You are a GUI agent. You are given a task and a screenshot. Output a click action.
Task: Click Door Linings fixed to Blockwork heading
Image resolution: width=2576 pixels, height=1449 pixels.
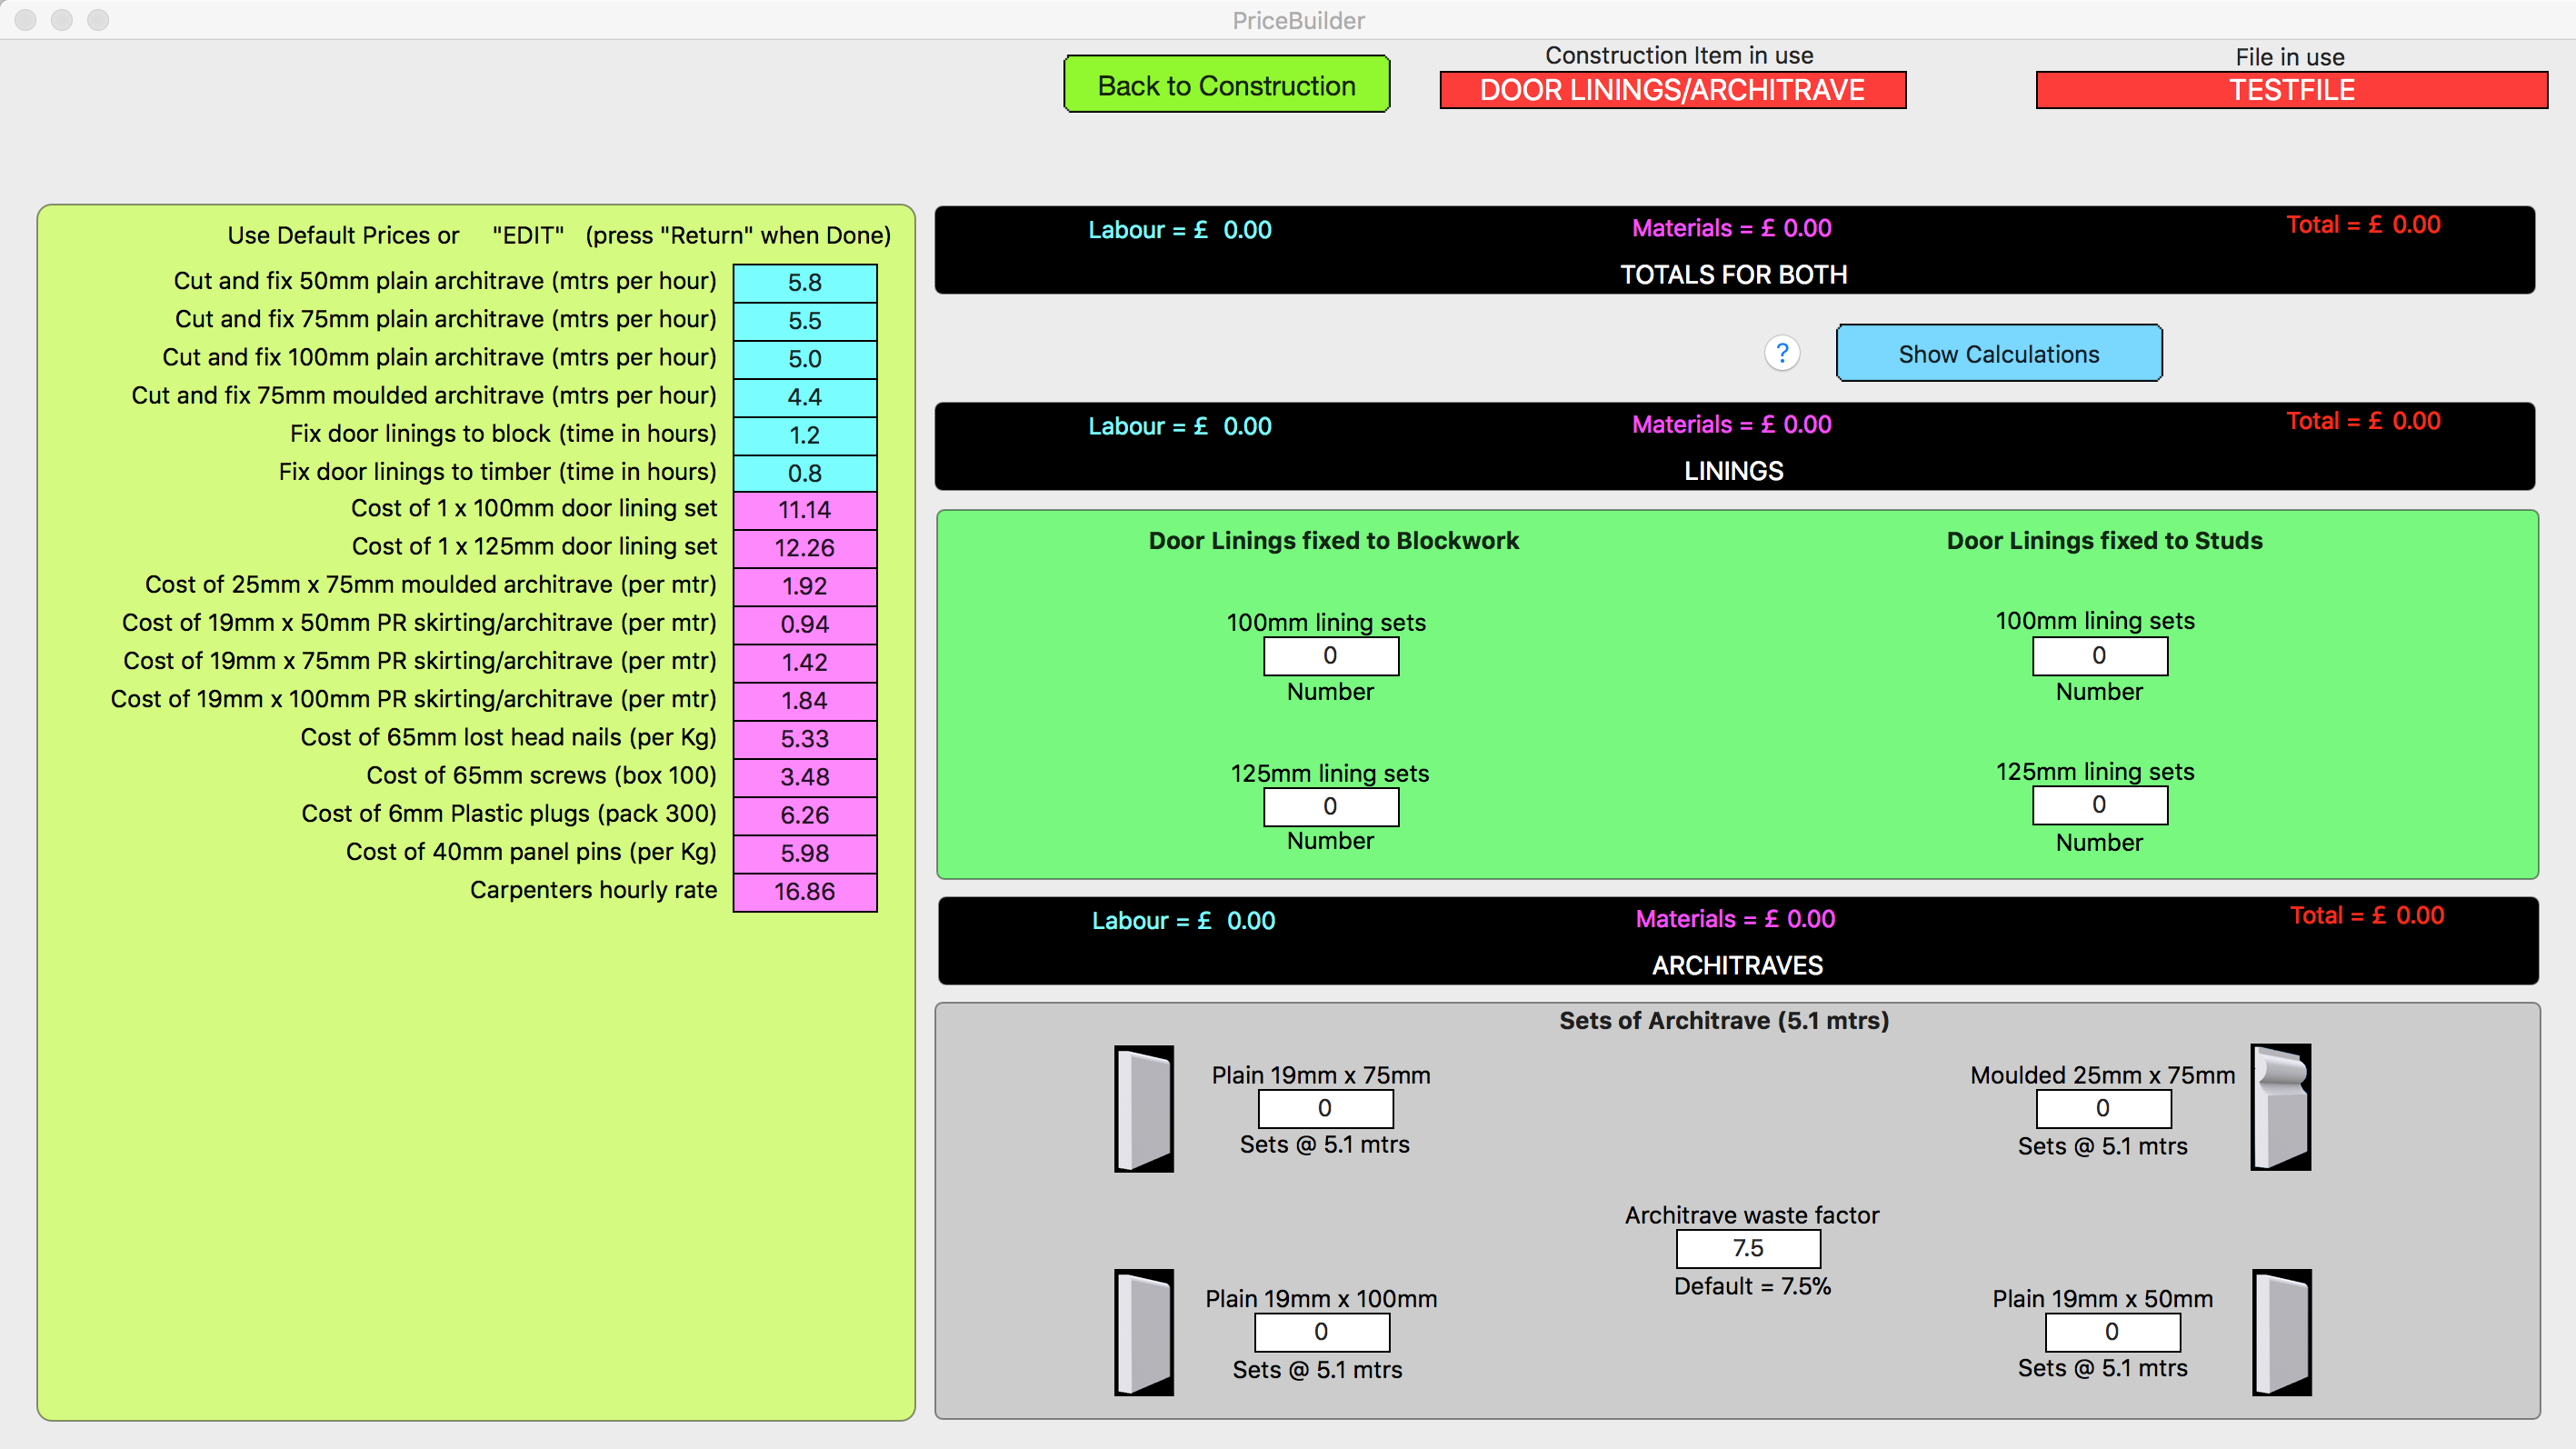pyautogui.click(x=1333, y=541)
